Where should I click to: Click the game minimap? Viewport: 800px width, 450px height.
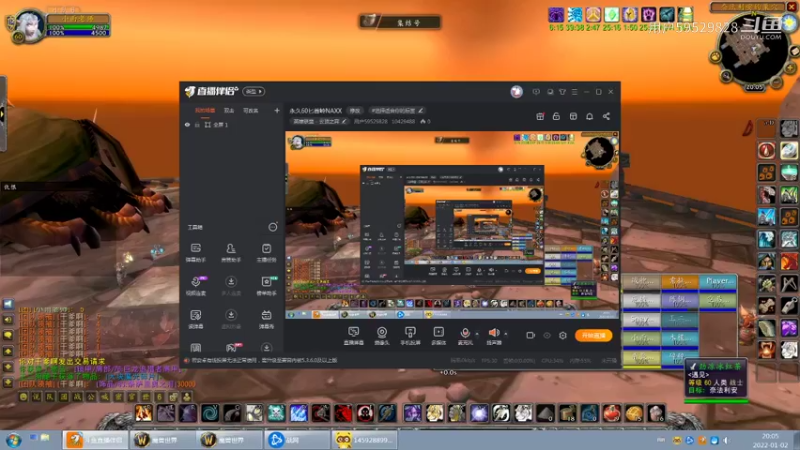[x=753, y=49]
